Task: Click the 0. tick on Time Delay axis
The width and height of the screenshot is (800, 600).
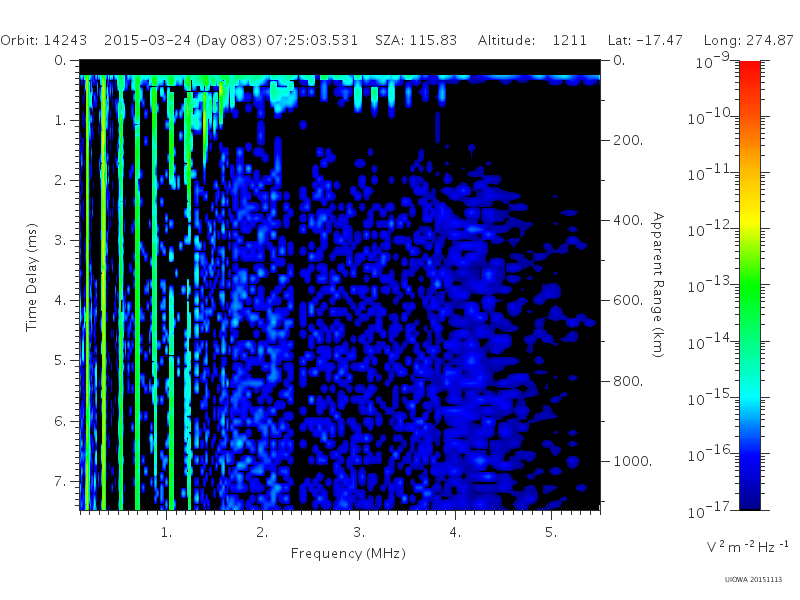Action: (61, 60)
